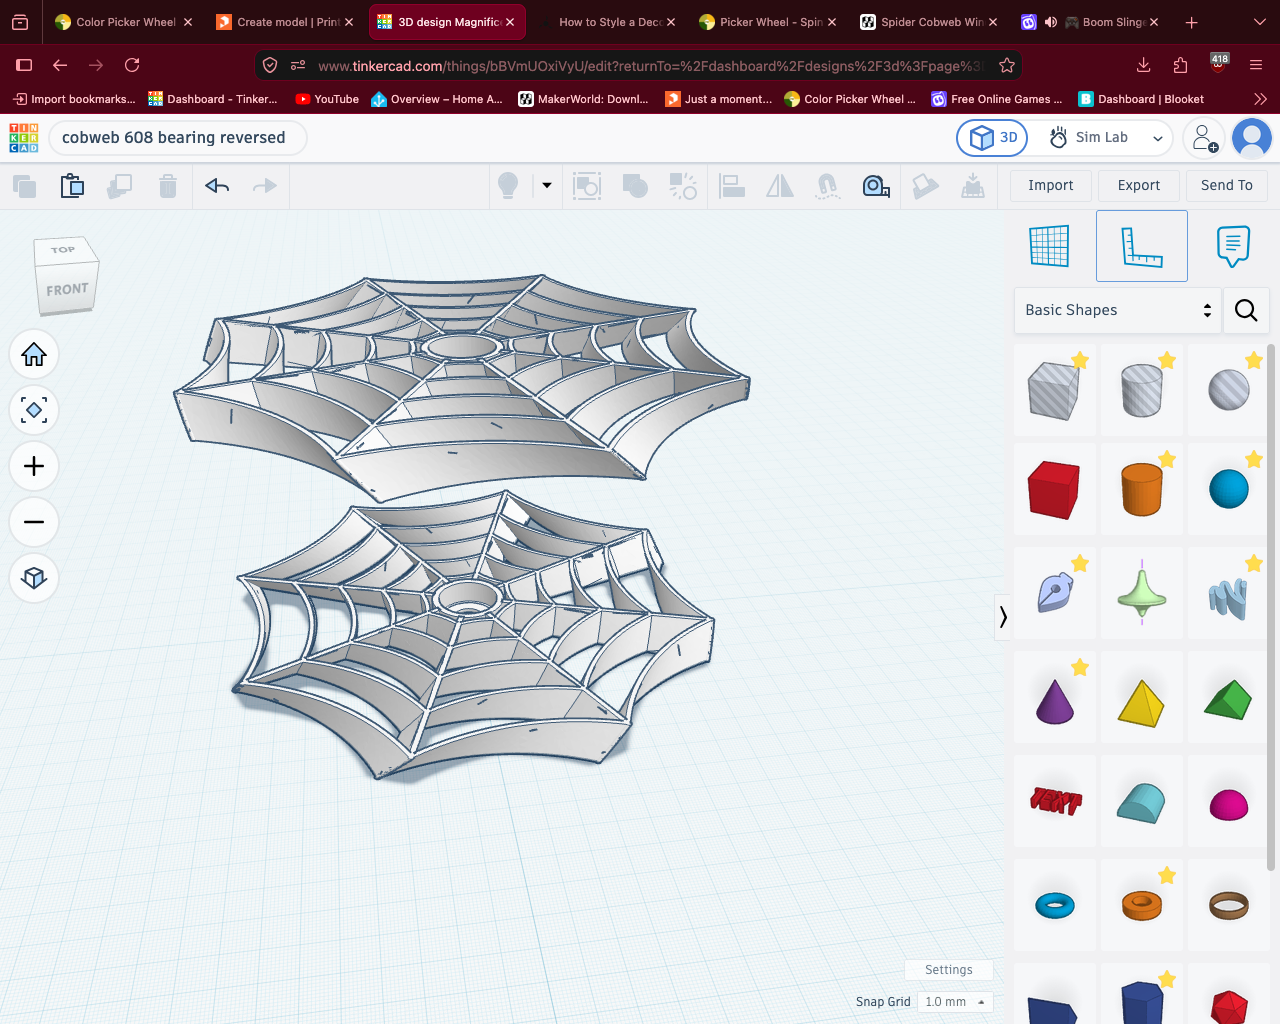The image size is (1280, 1024).
Task: Click the Duplicate and repeat icon
Action: (x=120, y=186)
